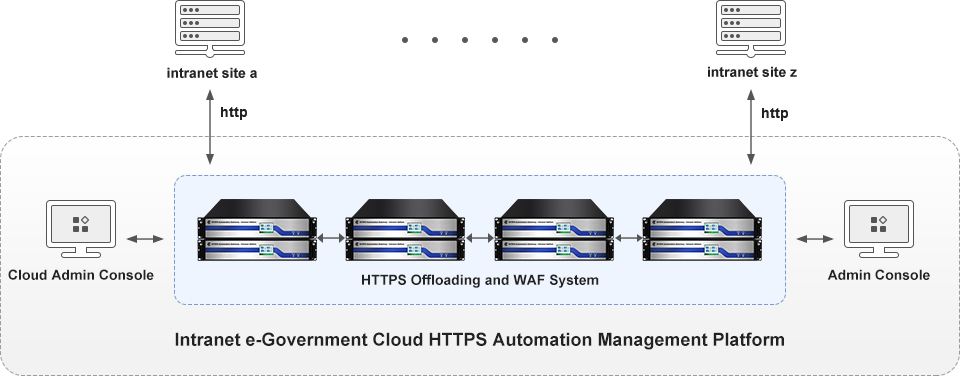Click the 'intranet site a' label
960x376 pixels.
pos(211,73)
